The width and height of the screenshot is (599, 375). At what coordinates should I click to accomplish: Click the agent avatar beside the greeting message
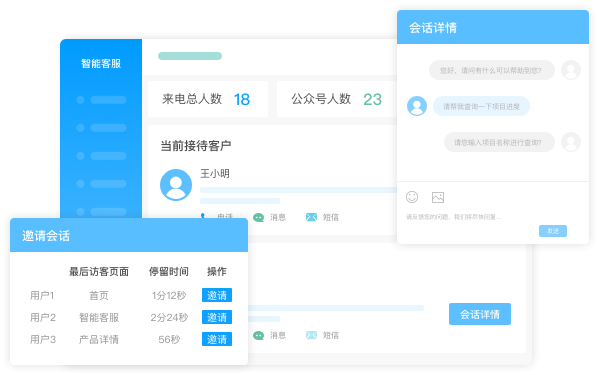click(x=571, y=70)
